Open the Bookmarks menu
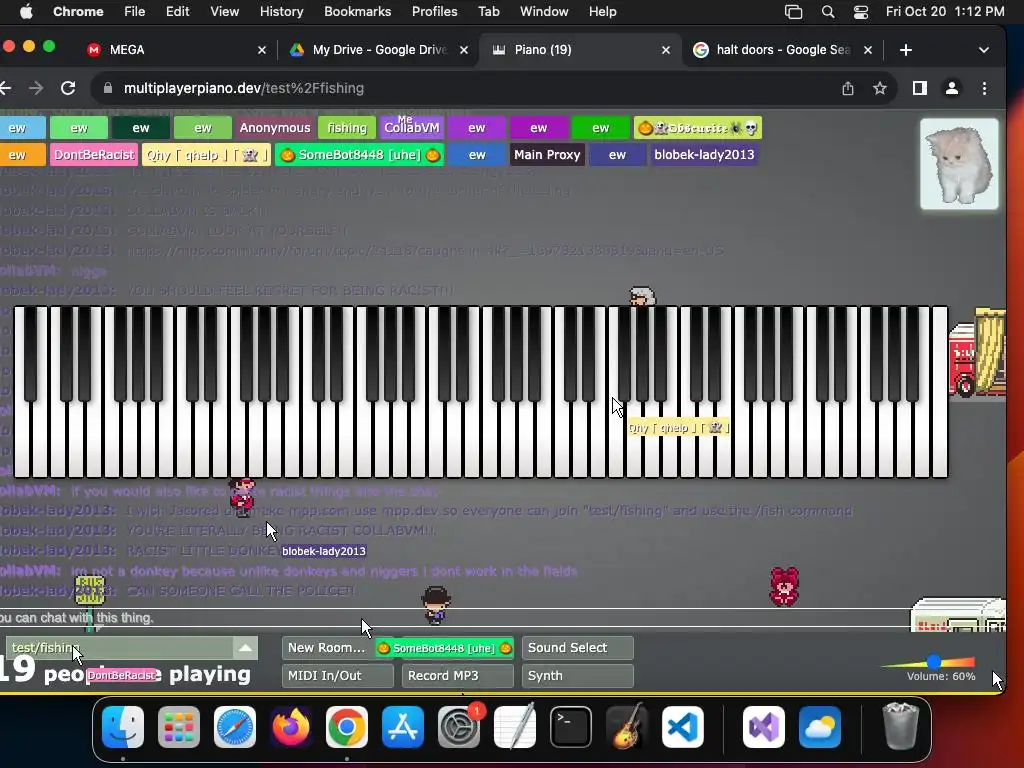 pyautogui.click(x=357, y=12)
